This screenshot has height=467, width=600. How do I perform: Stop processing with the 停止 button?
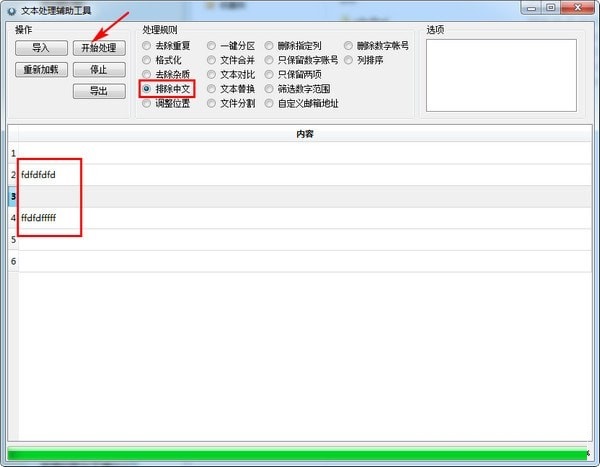99,70
